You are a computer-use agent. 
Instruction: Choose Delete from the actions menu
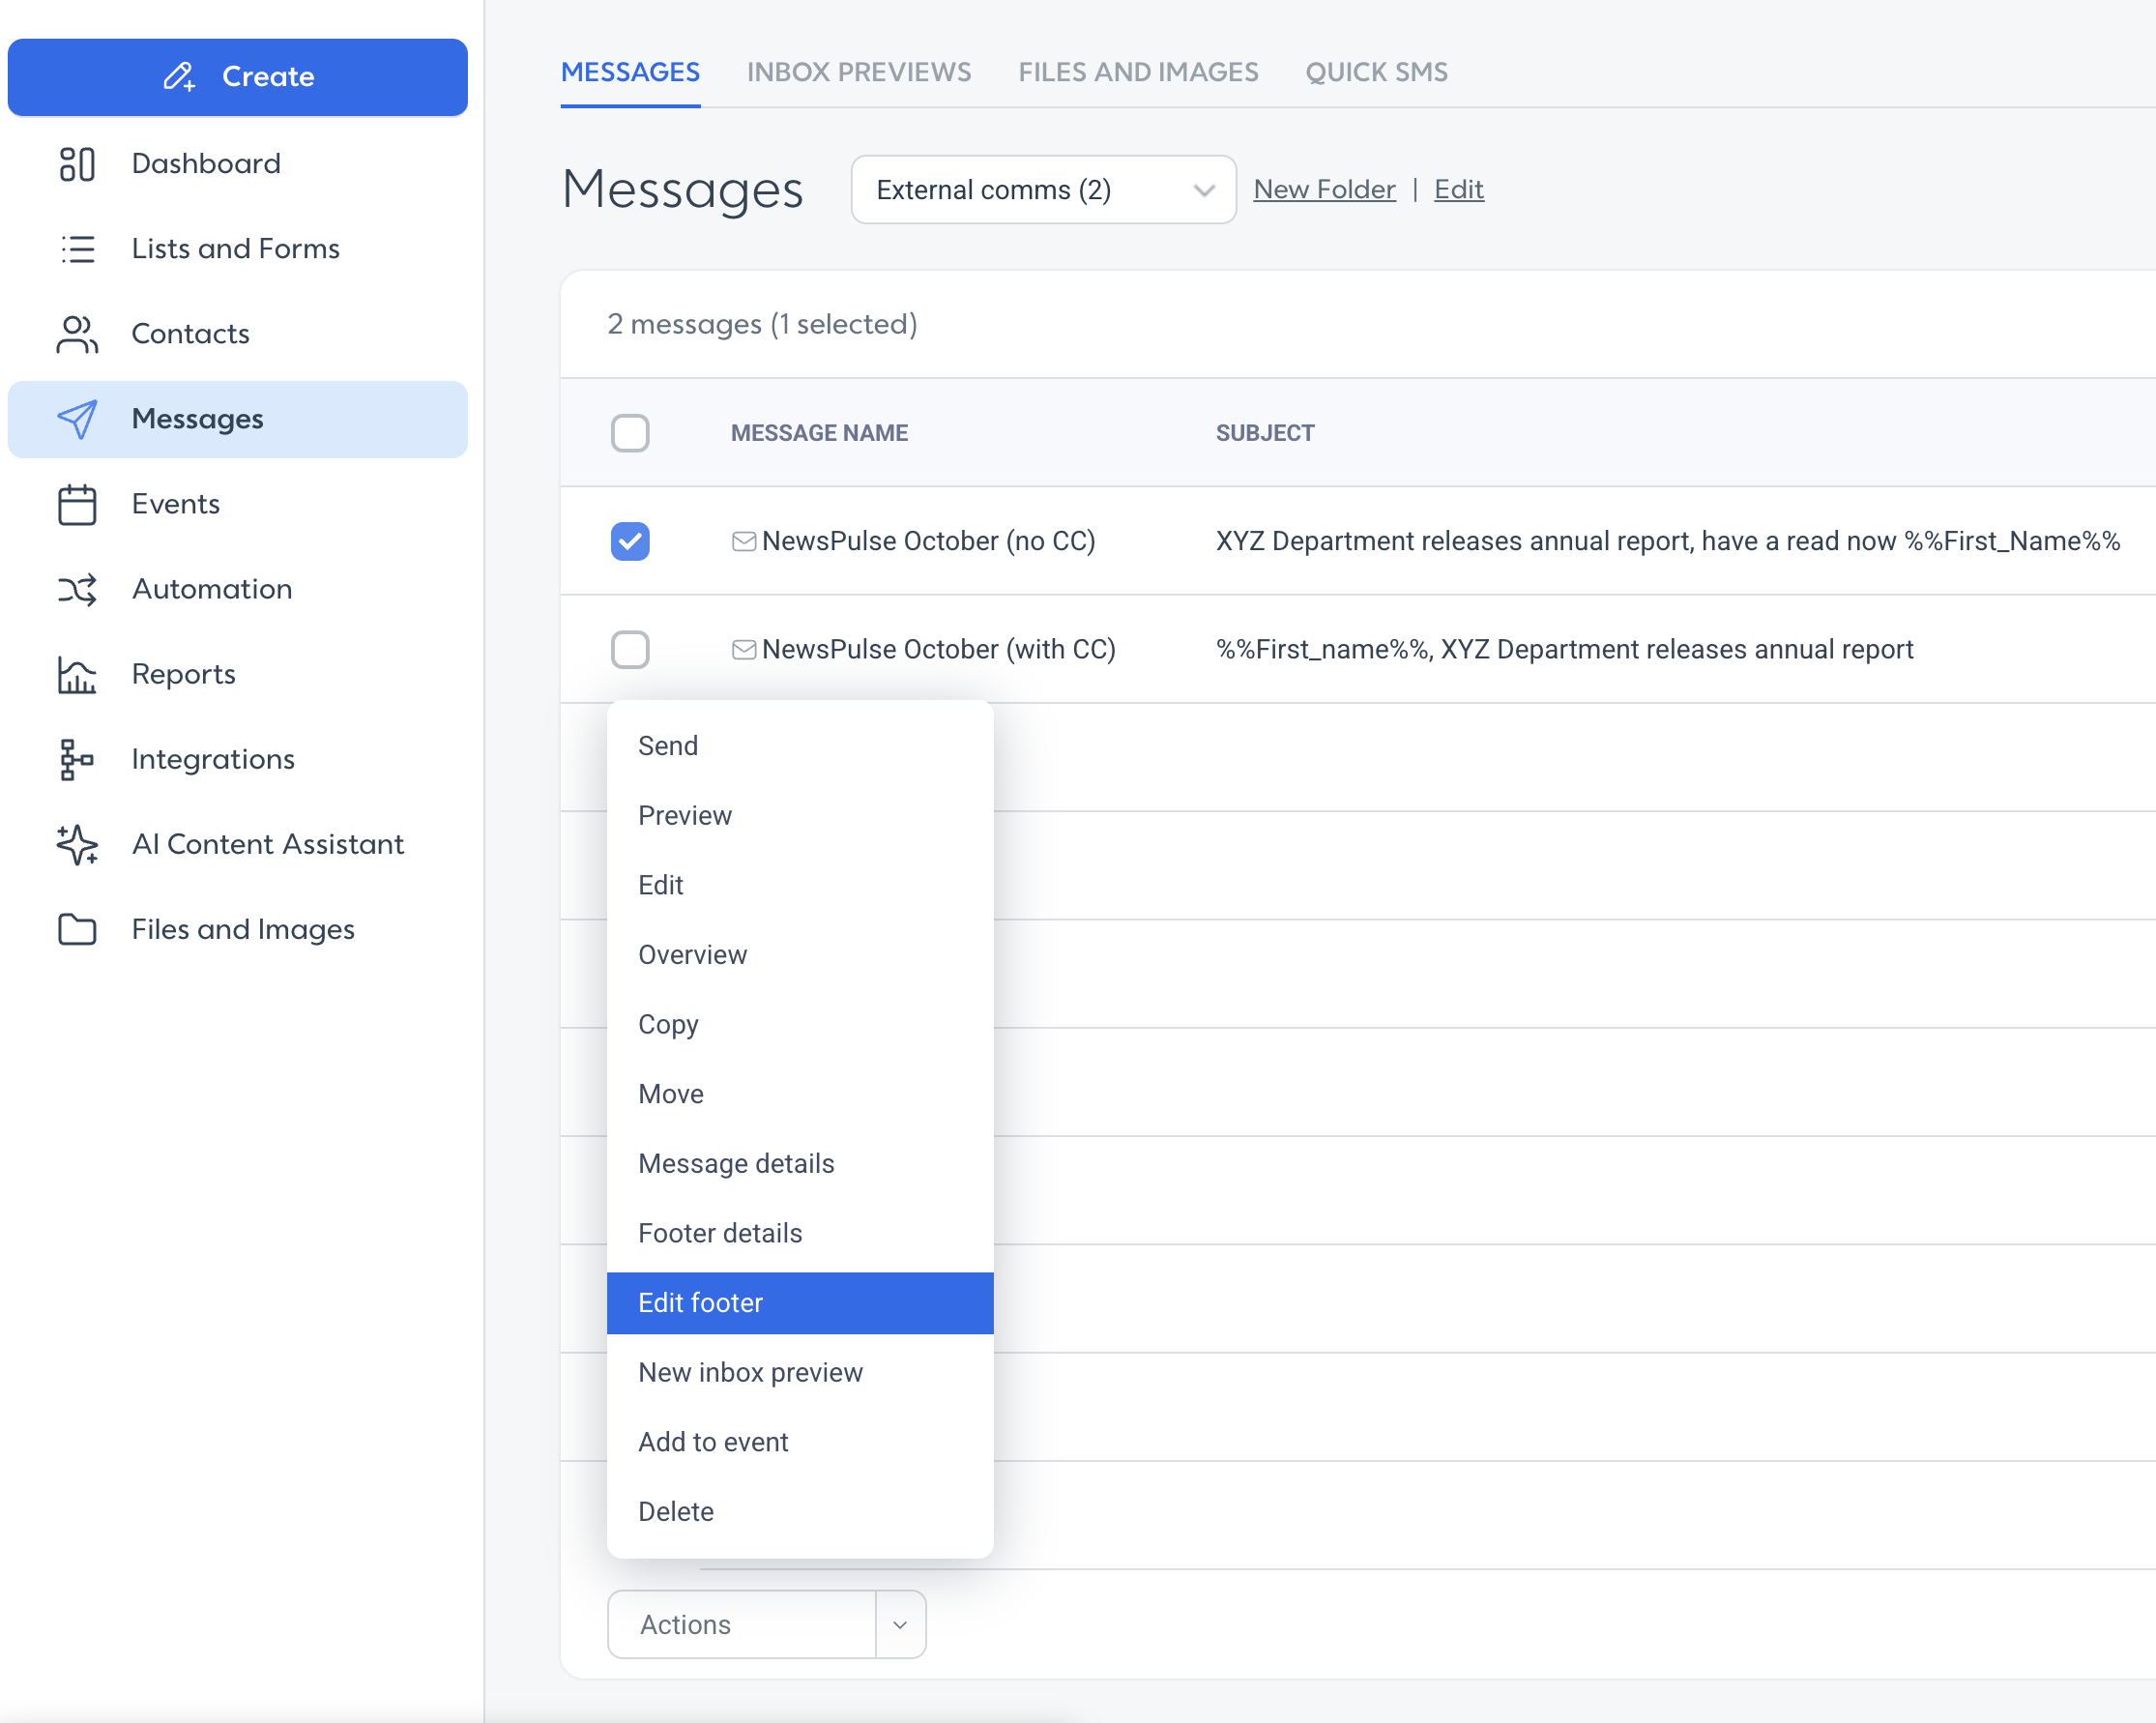[x=800, y=1512]
